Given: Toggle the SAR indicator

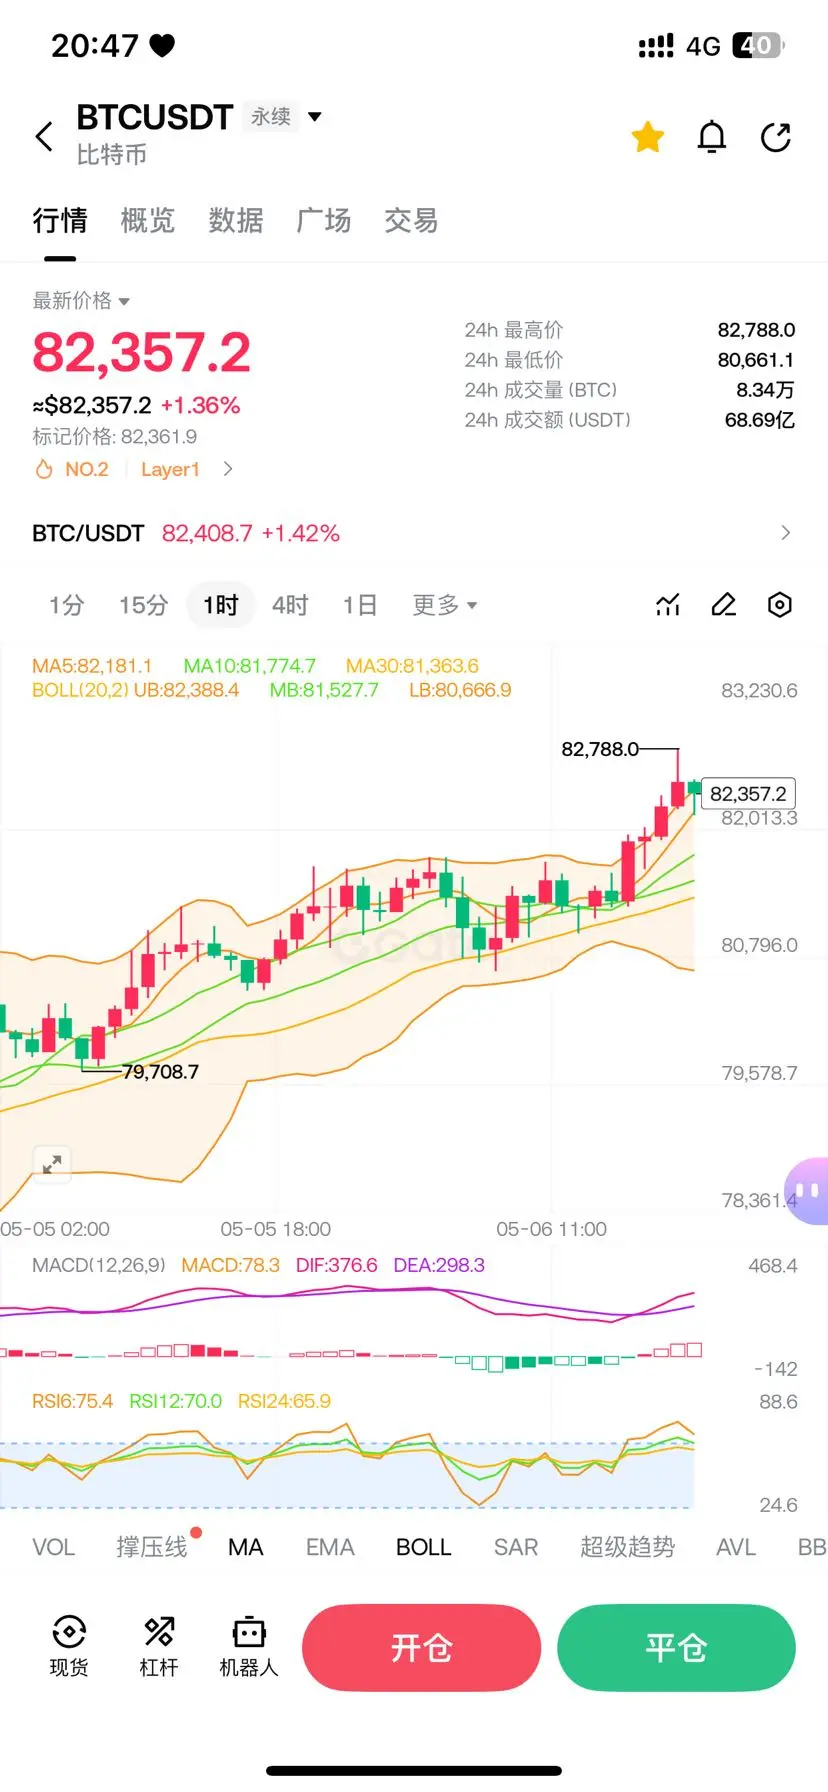Looking at the screenshot, I should coord(516,1547).
